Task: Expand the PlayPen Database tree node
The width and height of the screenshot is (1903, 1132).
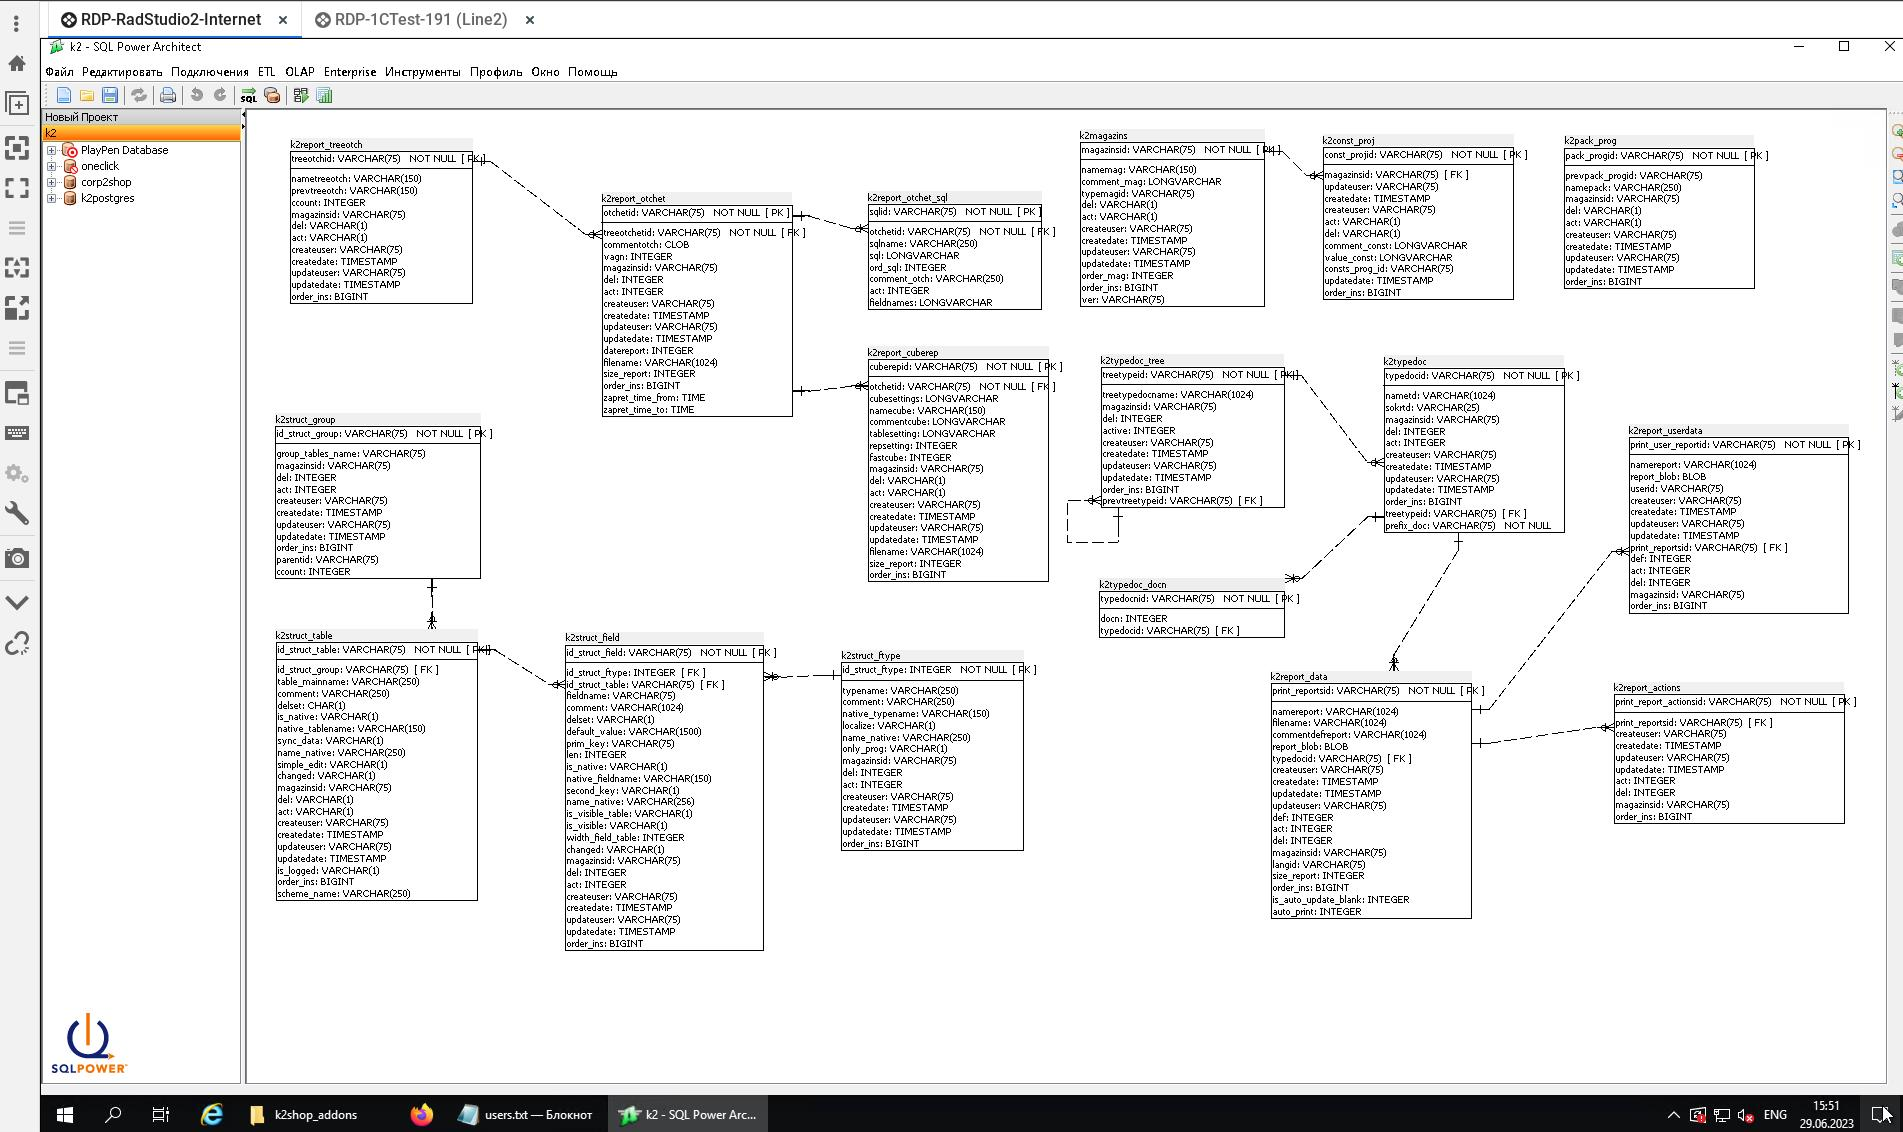Action: click(52, 151)
